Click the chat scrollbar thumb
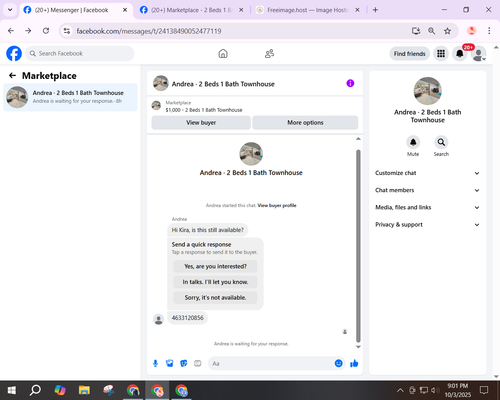This screenshot has width=500, height=400. point(358,246)
